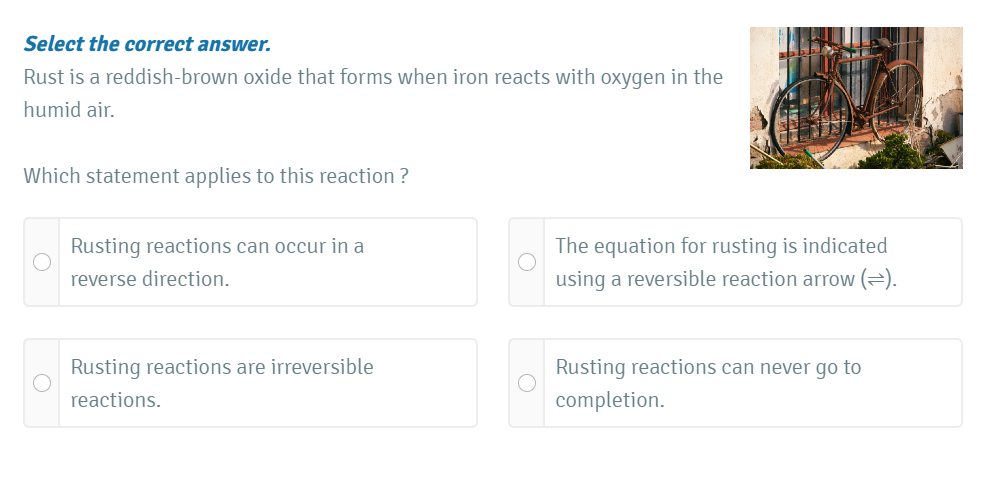Click the question 'Which statement applies to this reaction ?'
1001x479 pixels.
tap(215, 176)
